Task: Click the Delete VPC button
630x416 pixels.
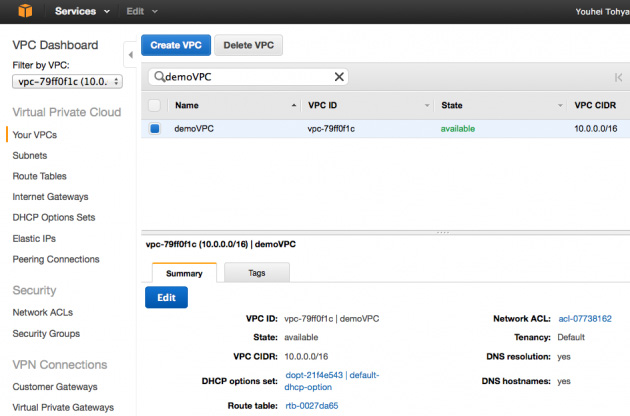Action: tap(249, 45)
